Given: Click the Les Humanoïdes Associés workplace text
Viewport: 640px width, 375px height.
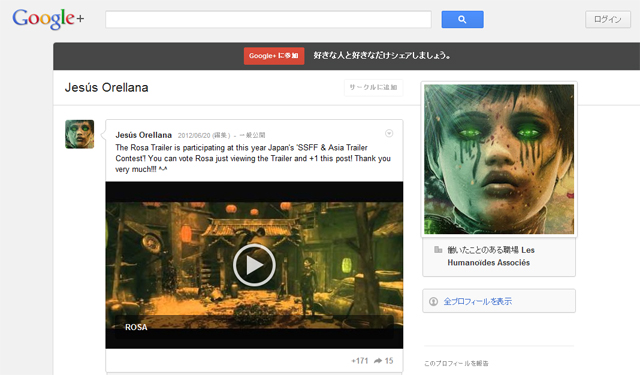Looking at the screenshot, I should pos(491,256).
